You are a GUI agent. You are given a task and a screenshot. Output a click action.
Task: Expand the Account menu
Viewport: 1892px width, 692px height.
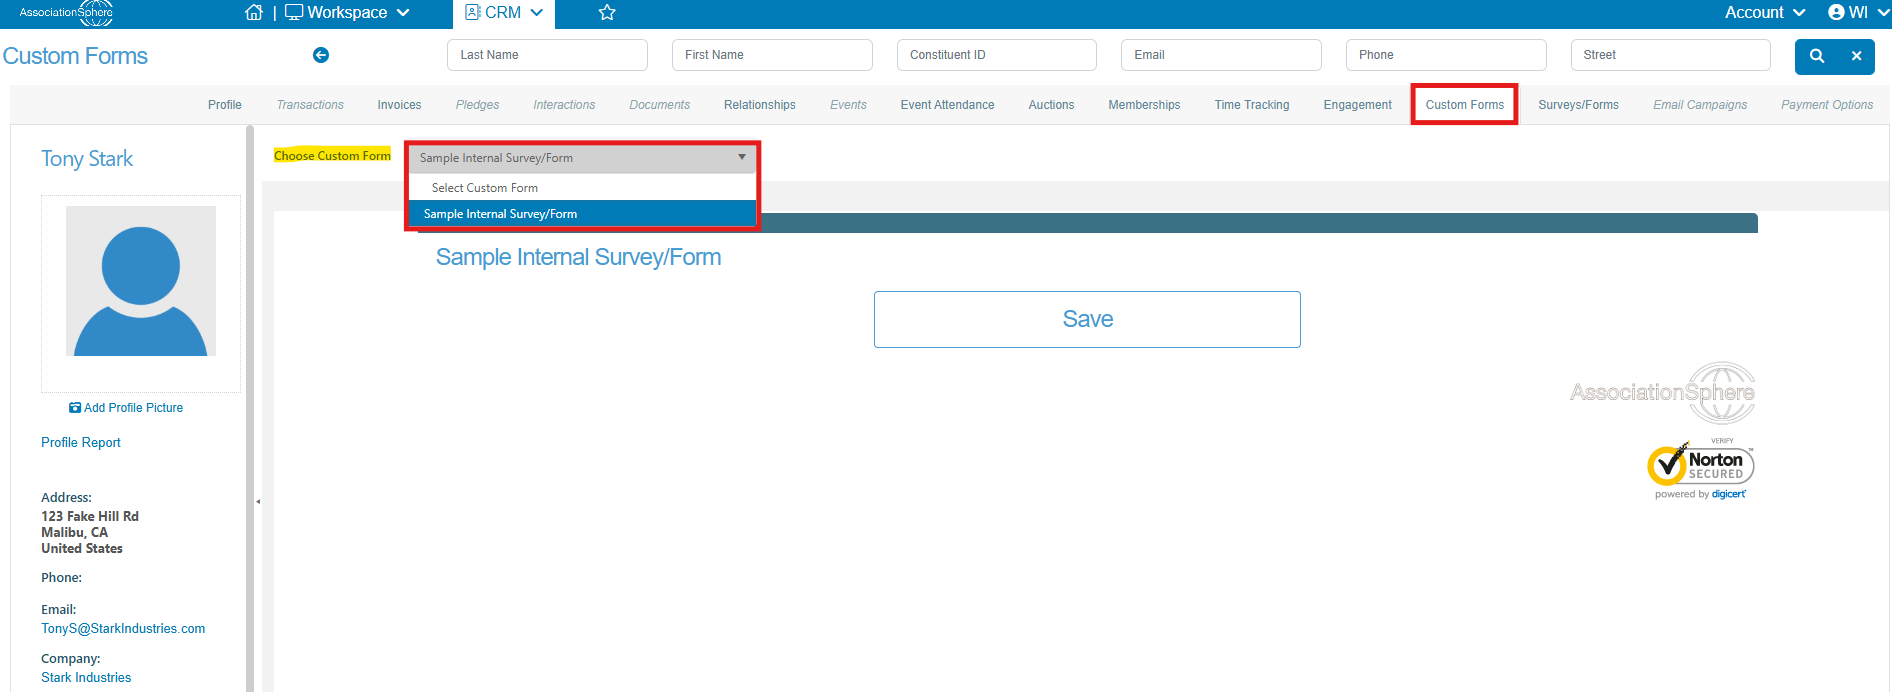click(x=1765, y=12)
